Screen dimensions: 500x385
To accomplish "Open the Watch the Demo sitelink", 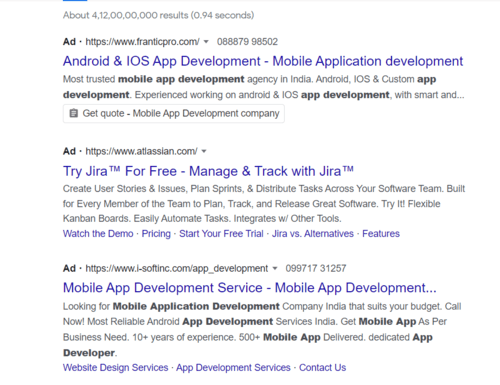I will tap(98, 234).
